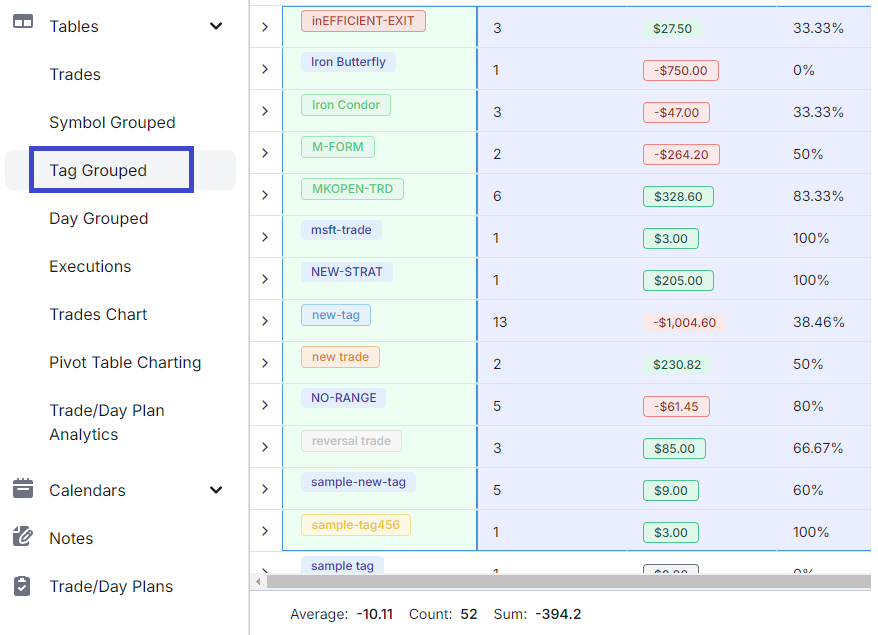The height and width of the screenshot is (635, 878).
Task: Expand the MKOPEN-TRD row arrow
Action: tap(265, 195)
